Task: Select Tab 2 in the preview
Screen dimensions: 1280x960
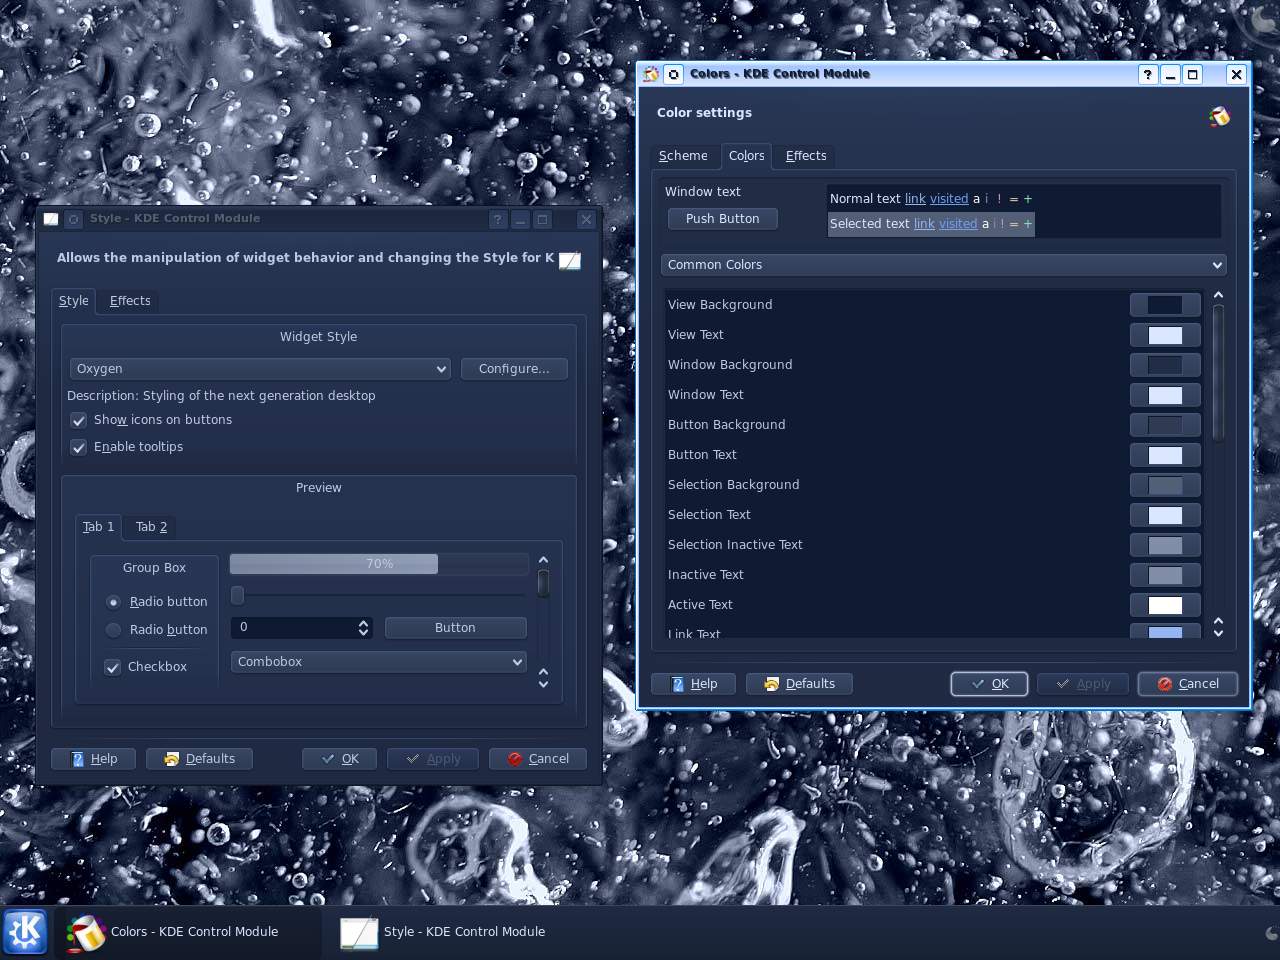Action: [152, 527]
